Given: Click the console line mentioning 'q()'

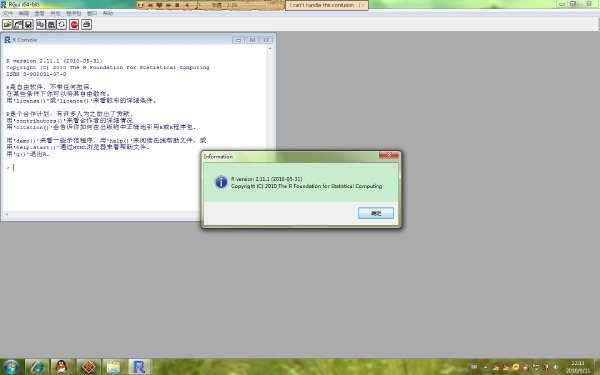Looking at the screenshot, I should [28, 154].
